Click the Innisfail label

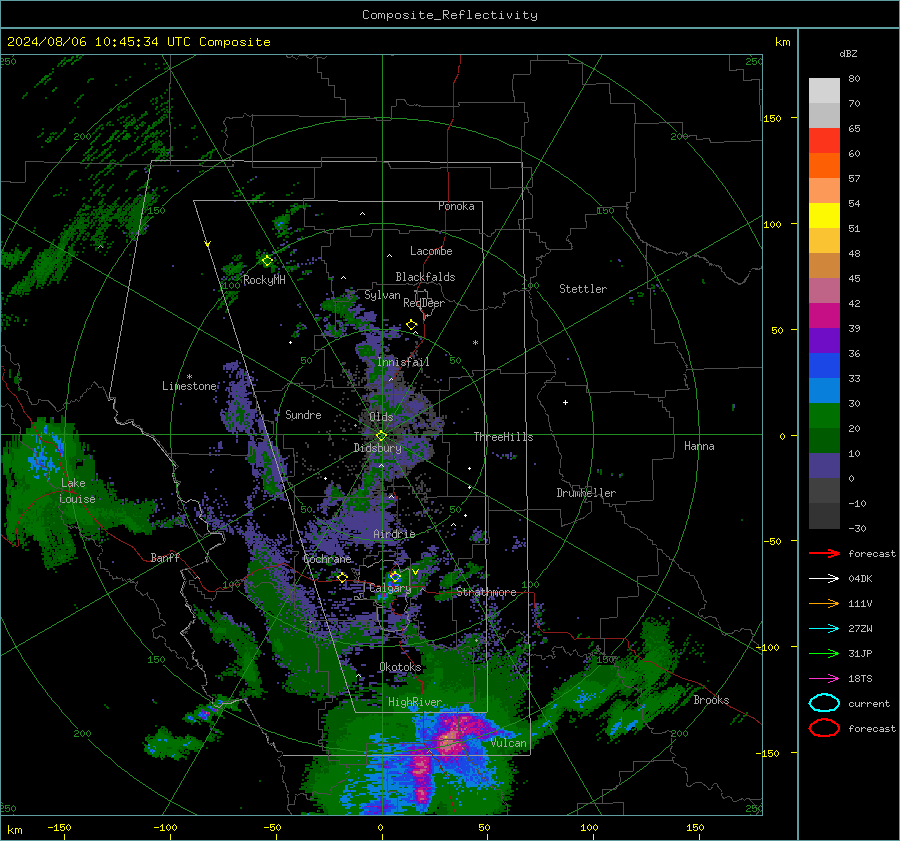point(403,362)
